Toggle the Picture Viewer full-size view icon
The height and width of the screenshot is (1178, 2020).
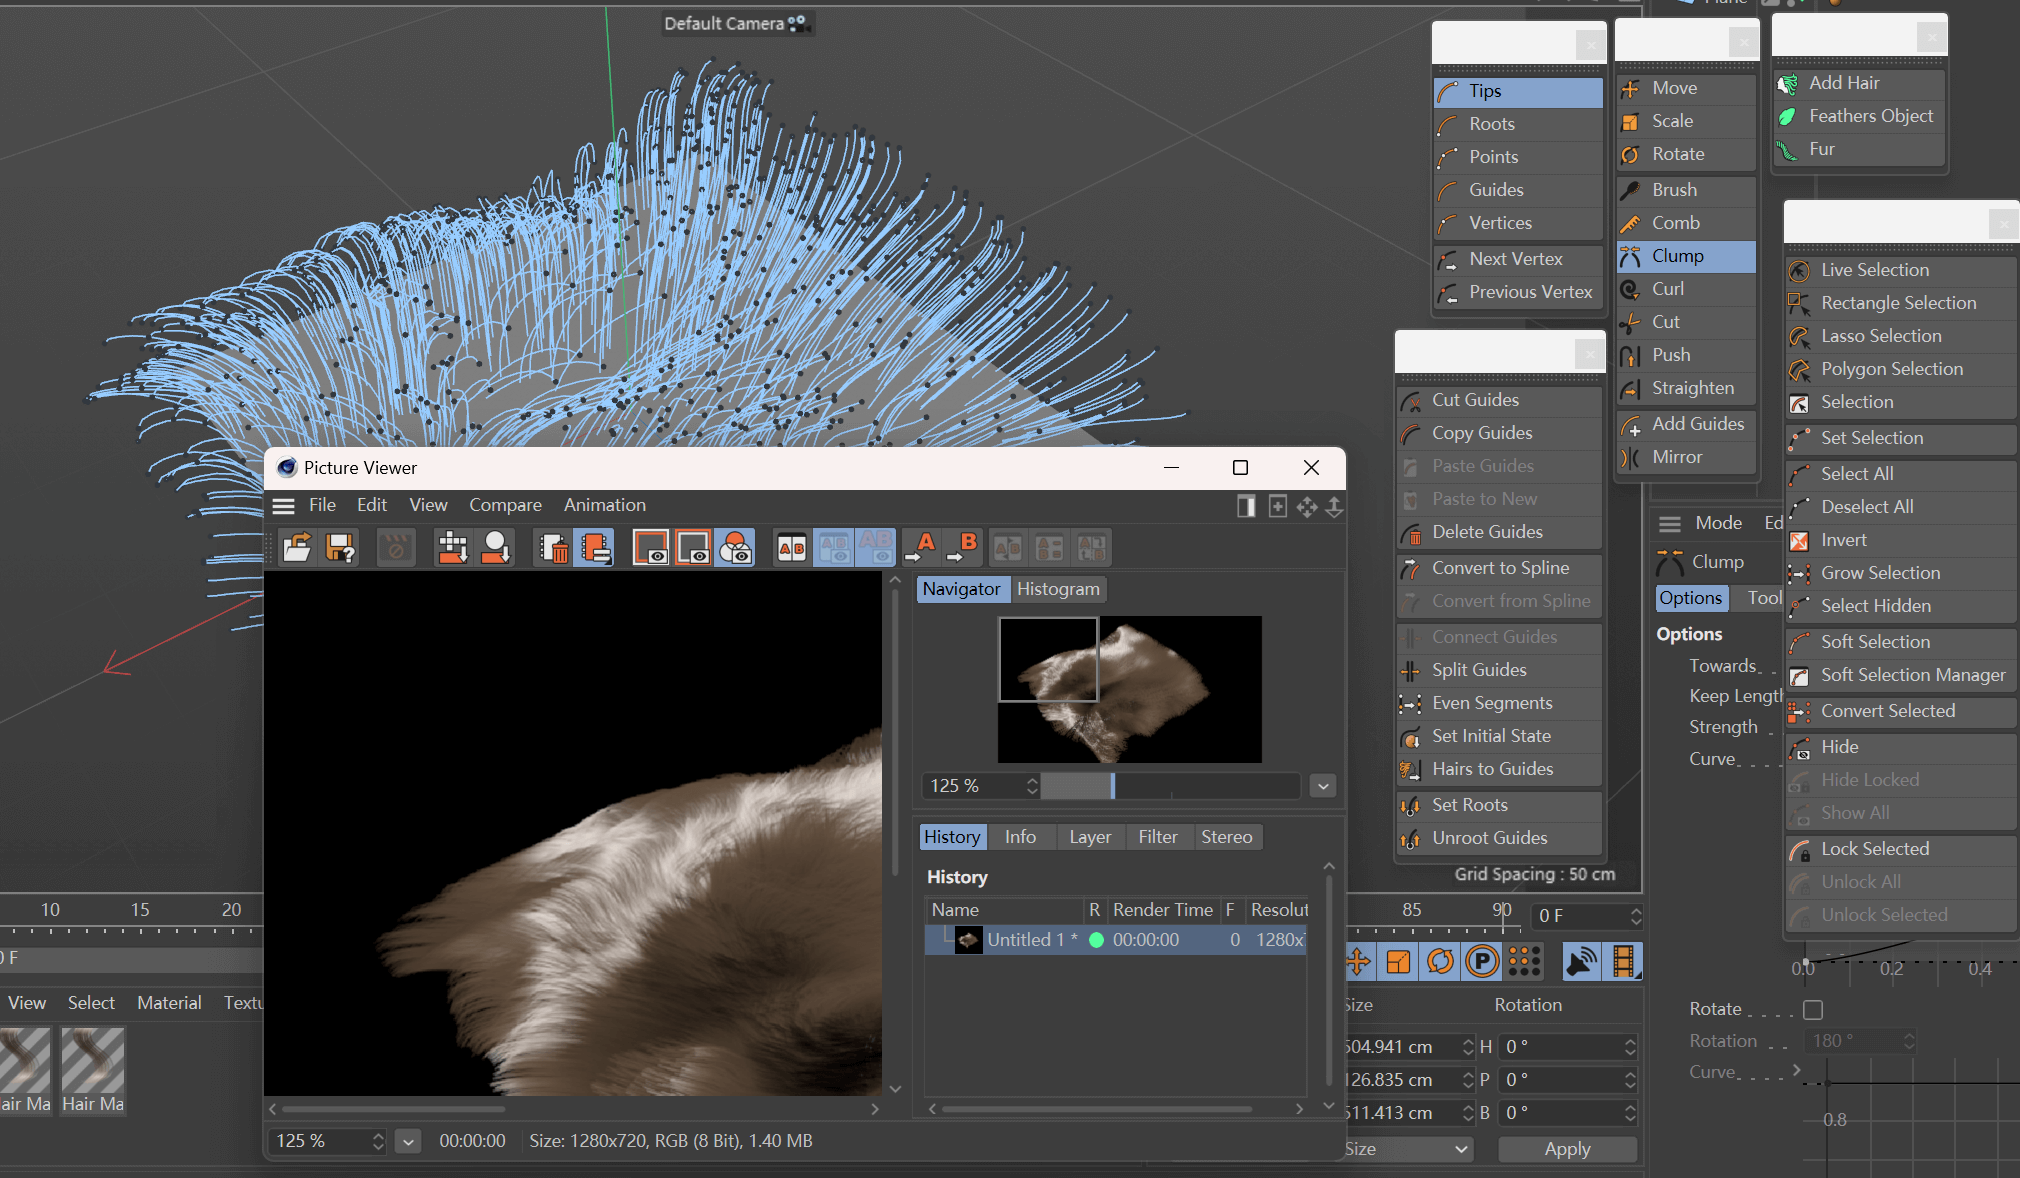tap(1246, 507)
